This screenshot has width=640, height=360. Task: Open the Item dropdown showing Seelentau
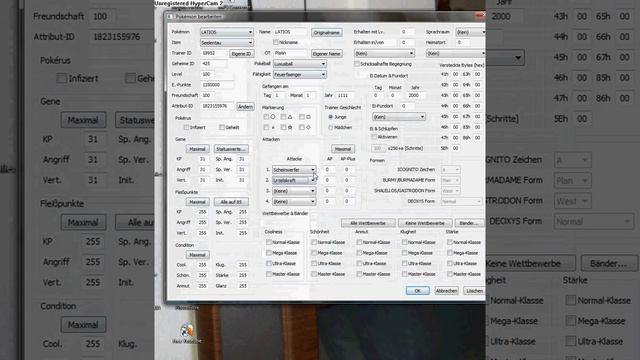click(x=227, y=42)
